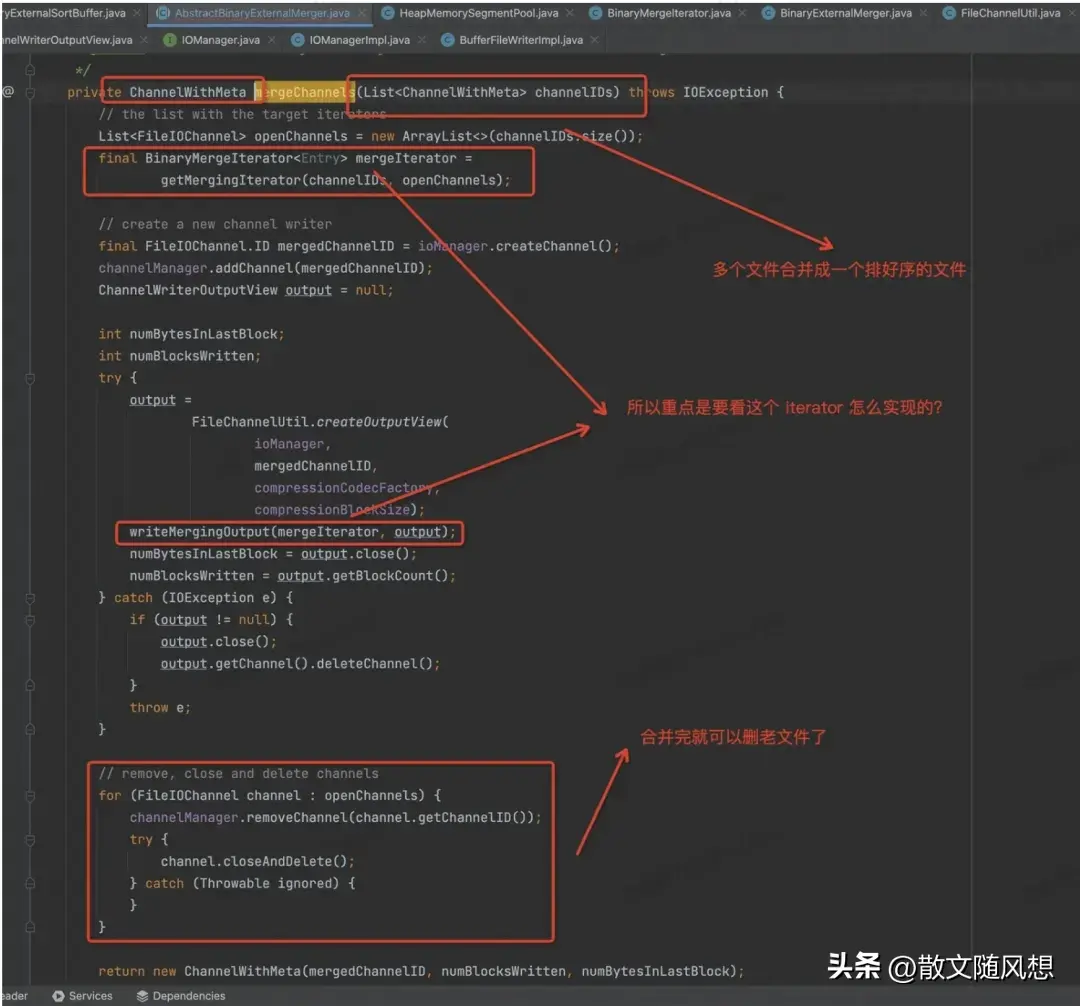Click the '// remove, close and delete channels' comment
The width and height of the screenshot is (1080, 1006).
[238, 773]
